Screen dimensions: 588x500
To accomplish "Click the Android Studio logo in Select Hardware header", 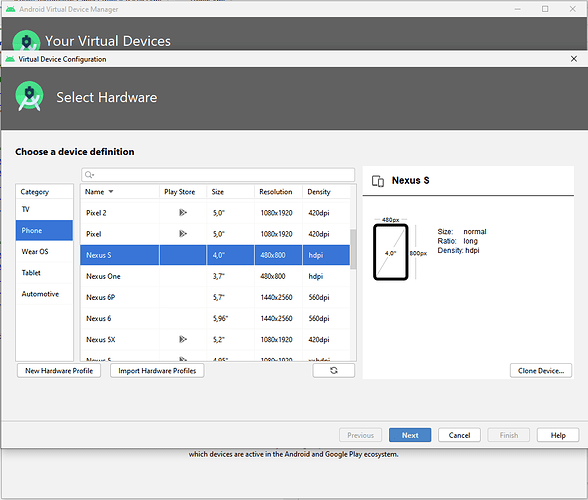I will point(29,96).
